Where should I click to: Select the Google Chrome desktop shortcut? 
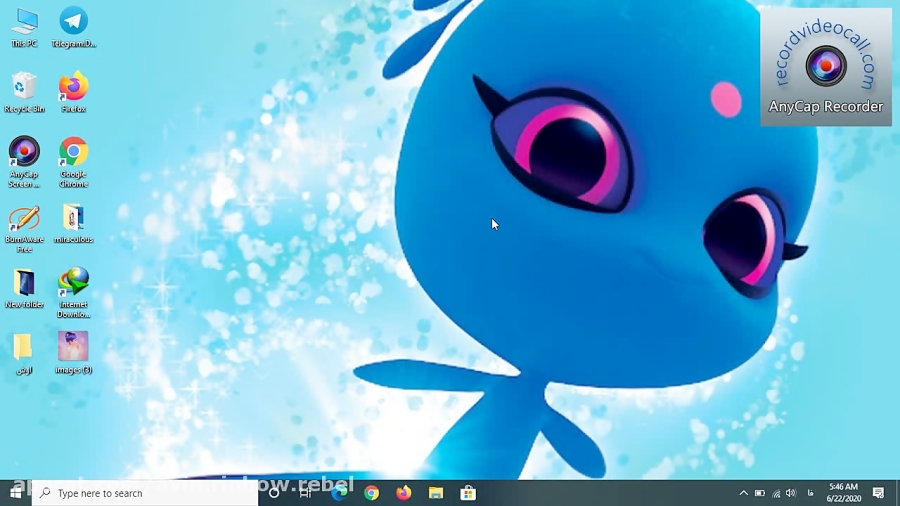coord(73,162)
